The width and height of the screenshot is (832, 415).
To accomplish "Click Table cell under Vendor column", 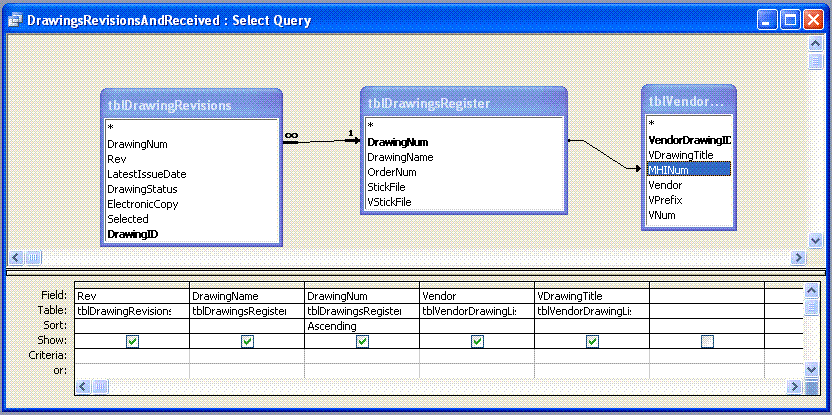I will 477,310.
